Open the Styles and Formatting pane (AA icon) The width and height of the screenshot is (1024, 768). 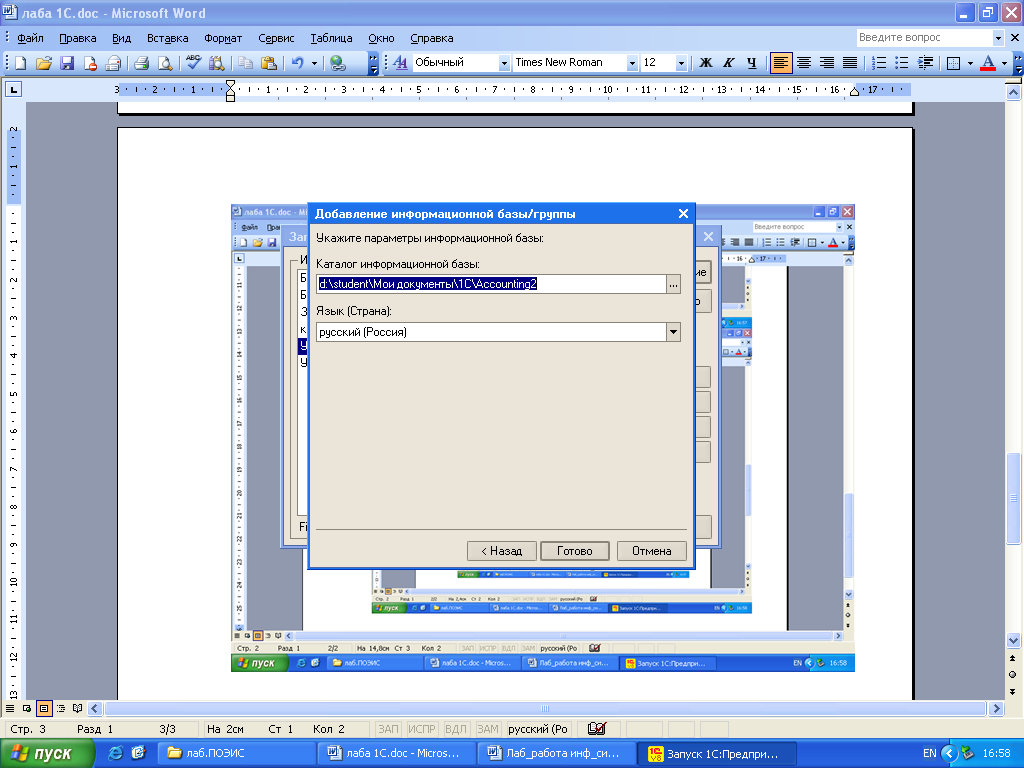click(x=400, y=63)
